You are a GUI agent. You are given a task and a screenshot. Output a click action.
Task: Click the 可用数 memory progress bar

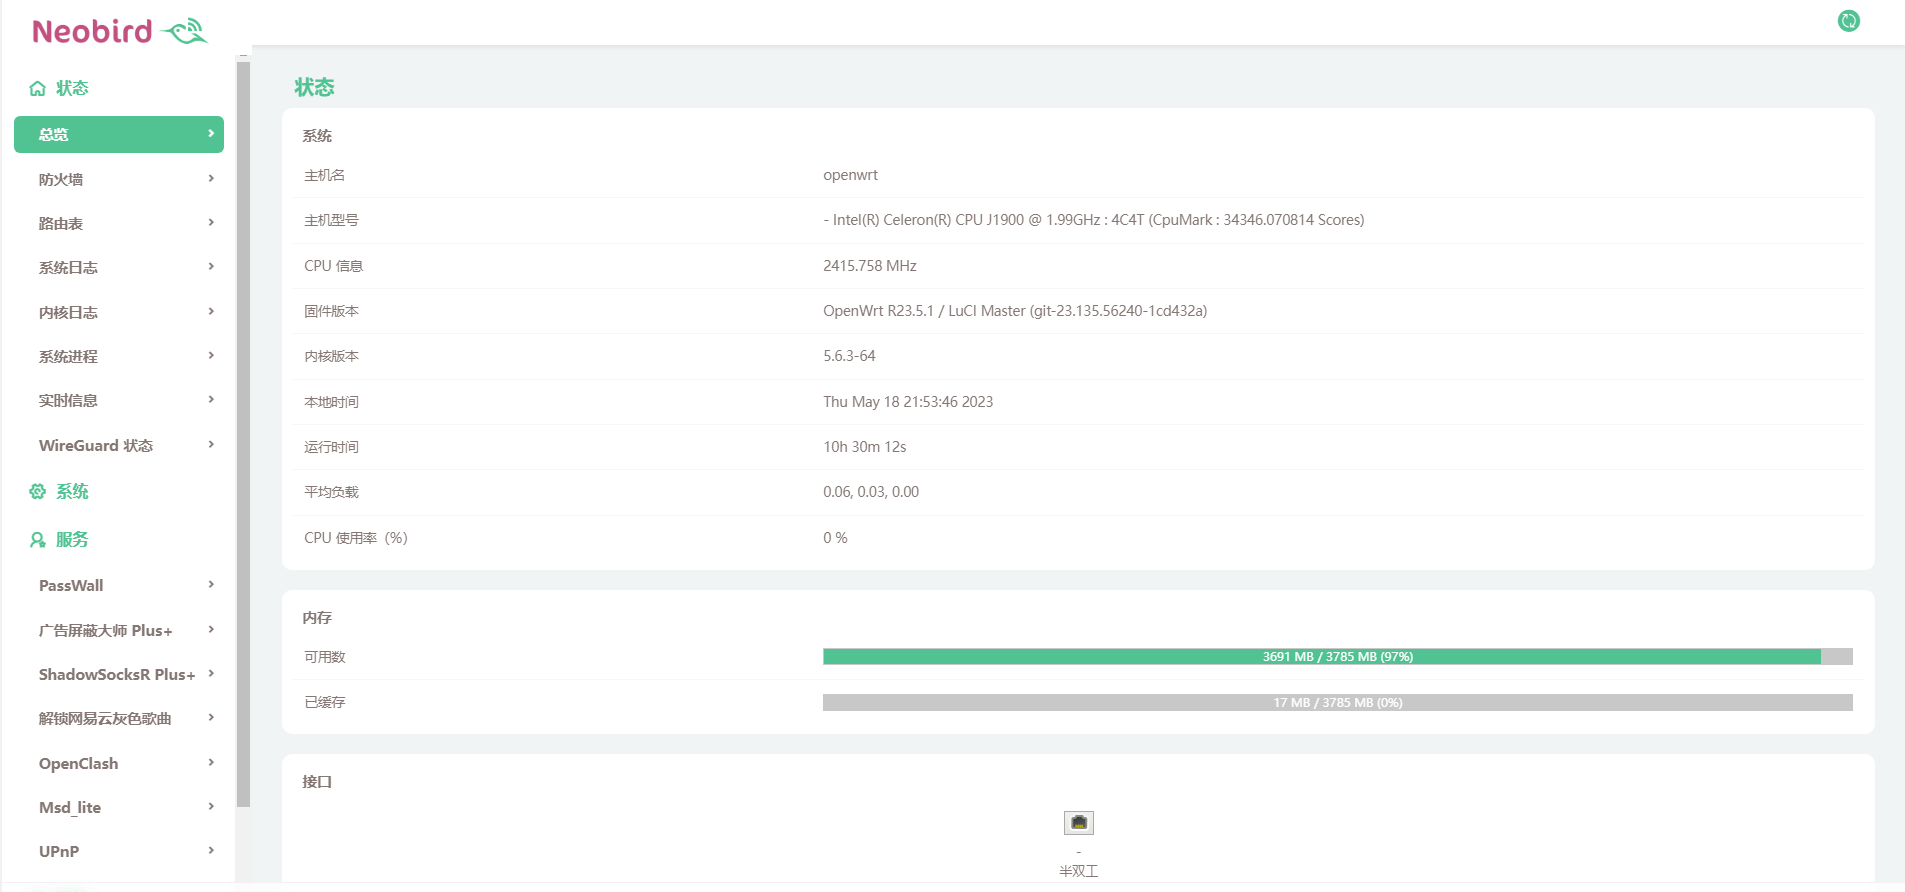1337,657
